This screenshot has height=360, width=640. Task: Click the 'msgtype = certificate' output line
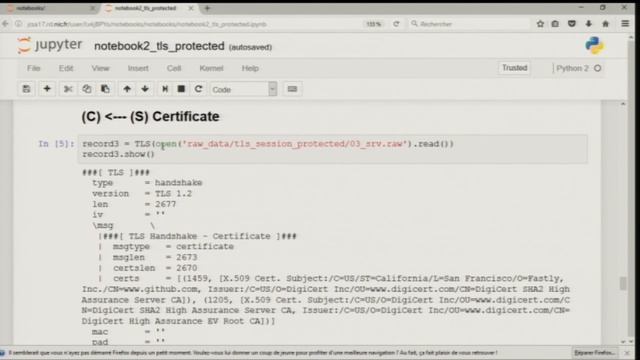173,247
